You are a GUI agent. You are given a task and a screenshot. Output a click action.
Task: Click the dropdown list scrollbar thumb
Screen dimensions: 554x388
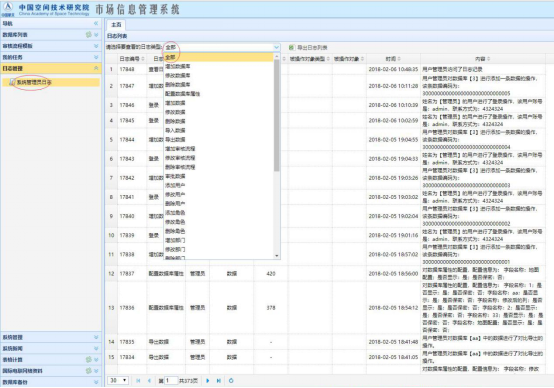[277, 115]
